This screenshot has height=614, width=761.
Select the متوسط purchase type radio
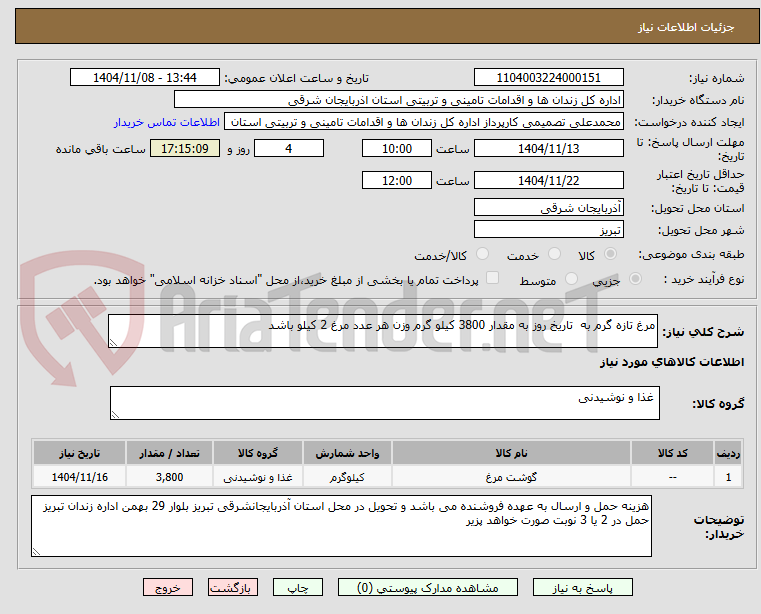(x=571, y=279)
